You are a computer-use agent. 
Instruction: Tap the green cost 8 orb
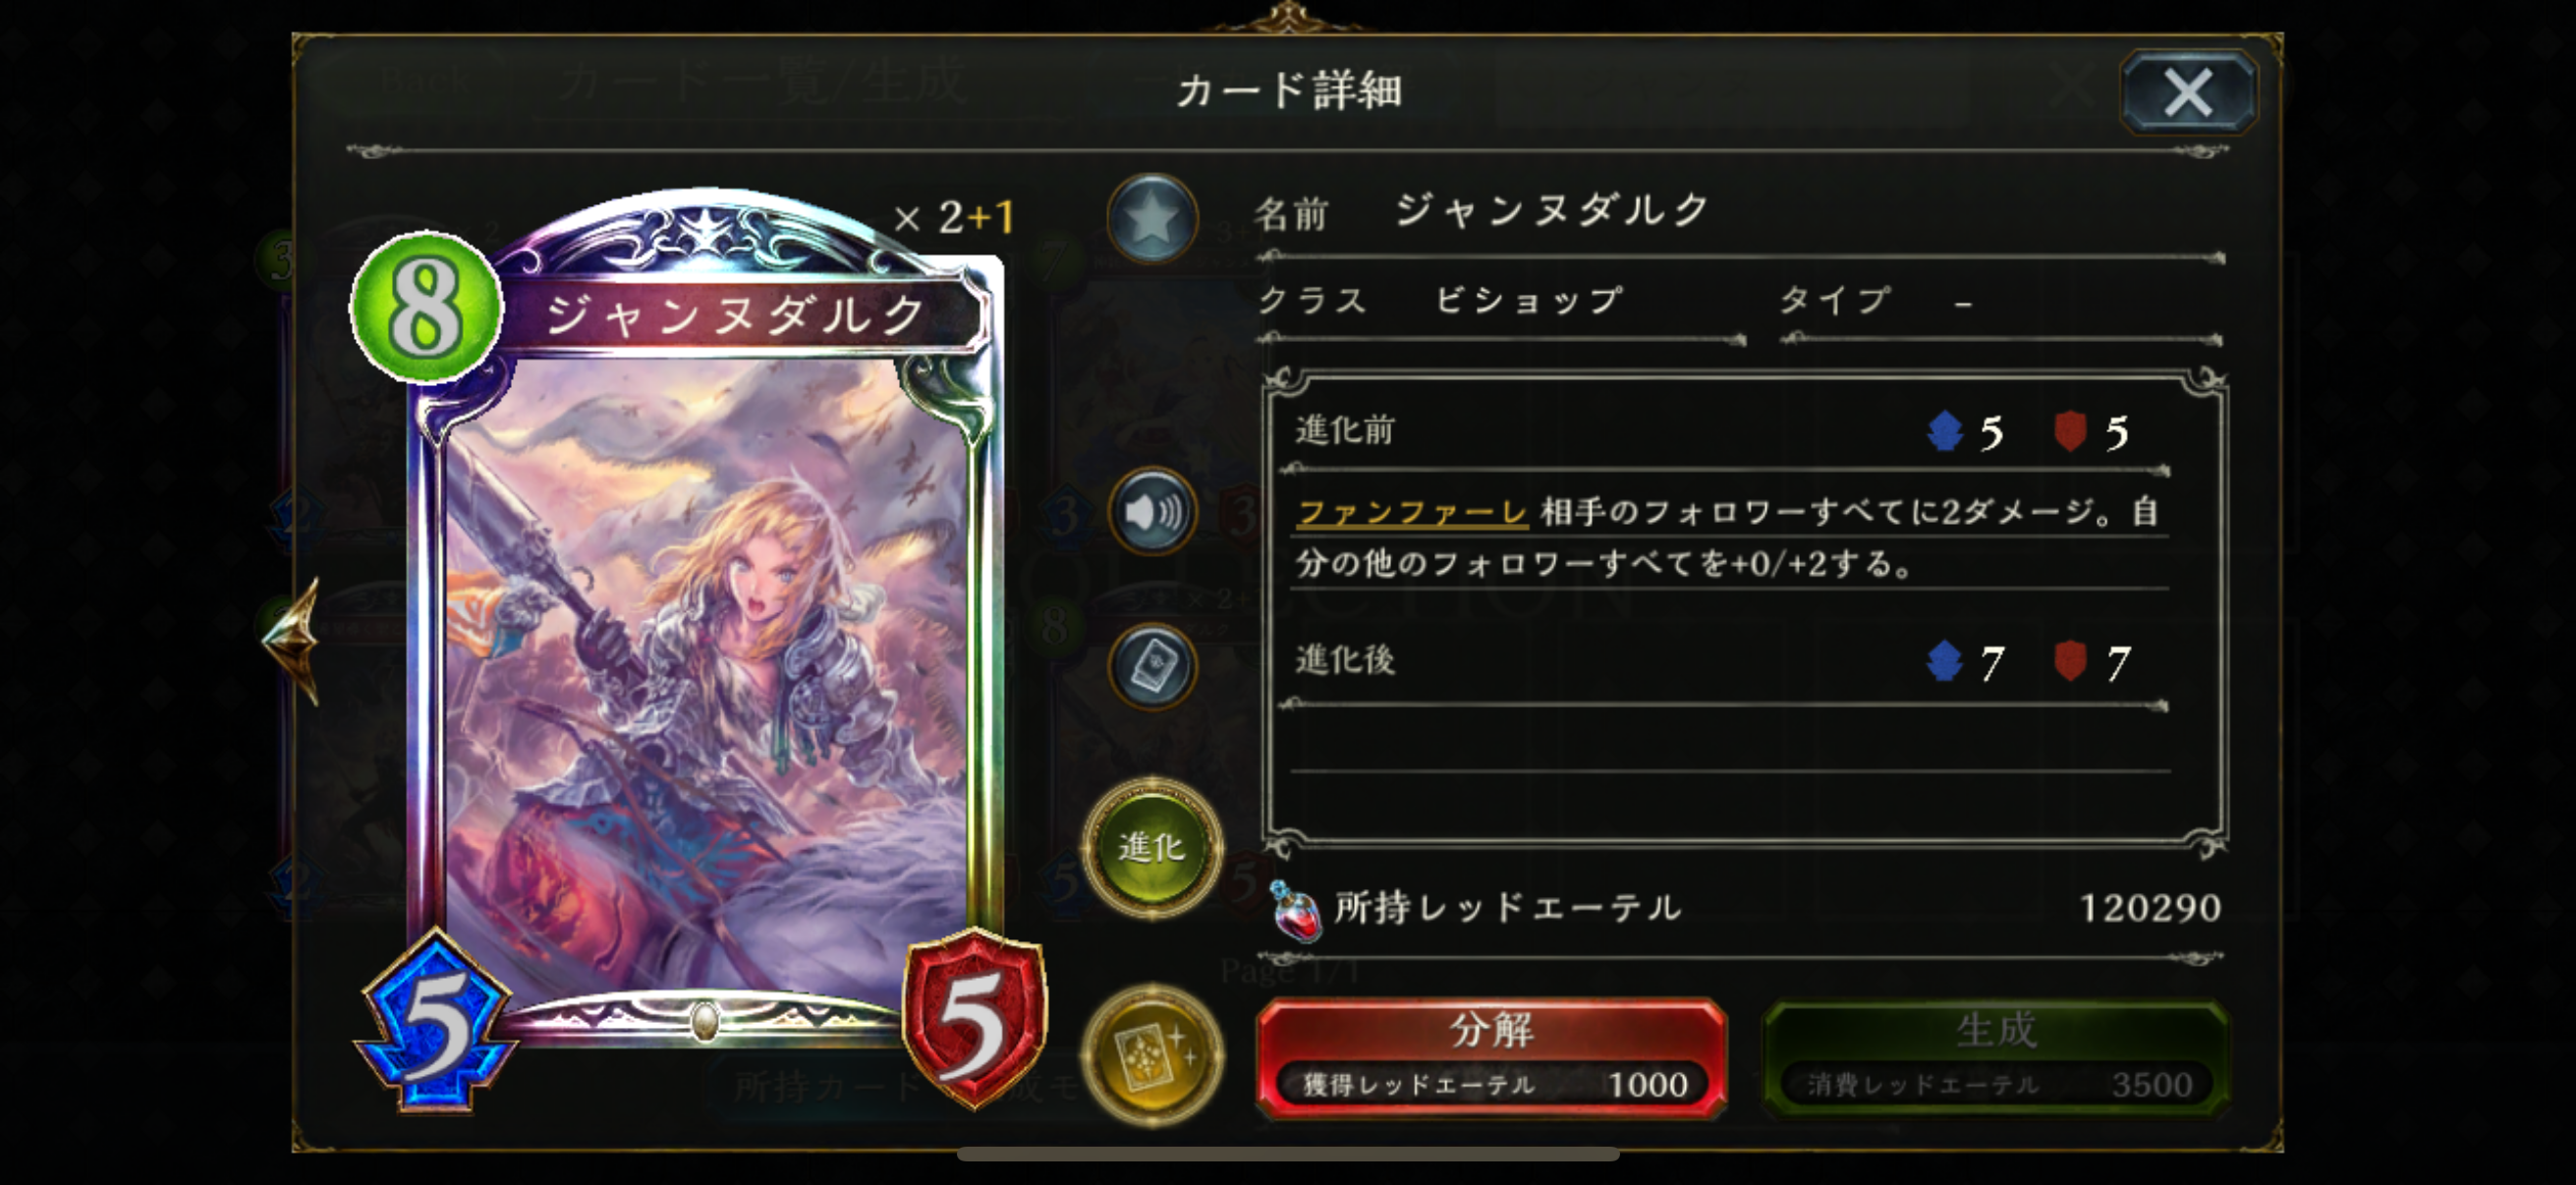426,307
